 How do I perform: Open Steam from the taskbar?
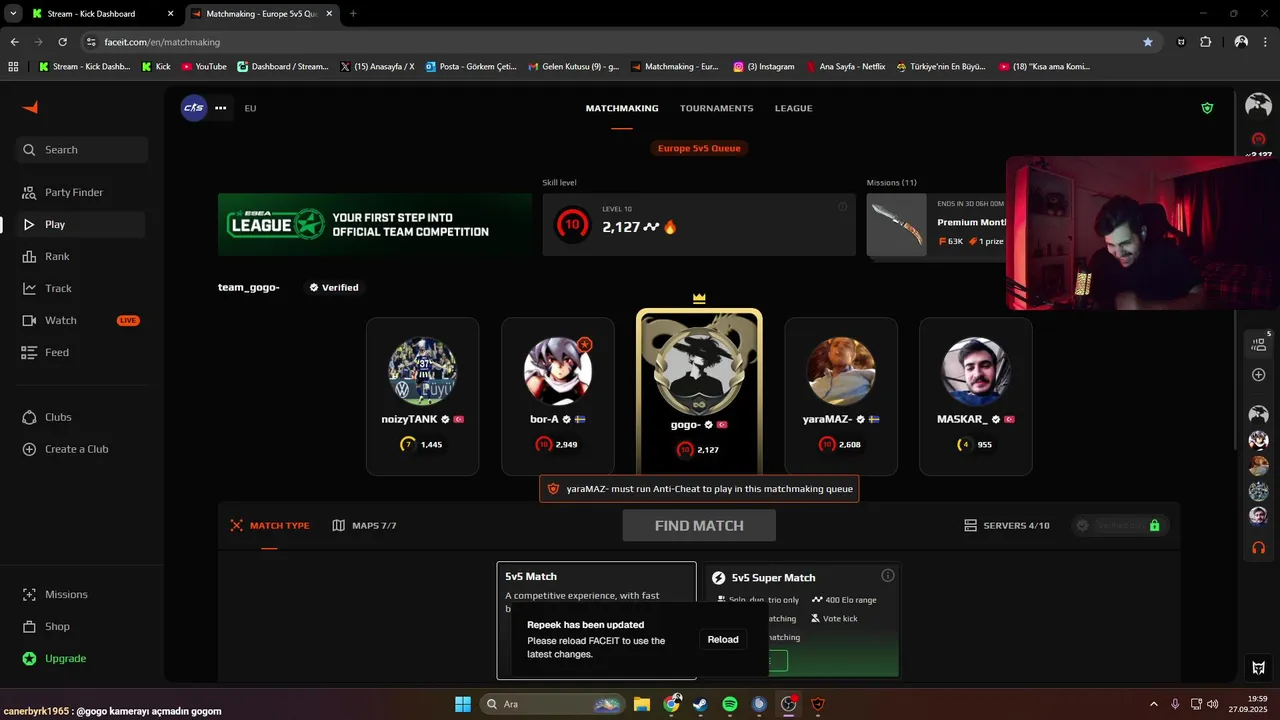[700, 704]
